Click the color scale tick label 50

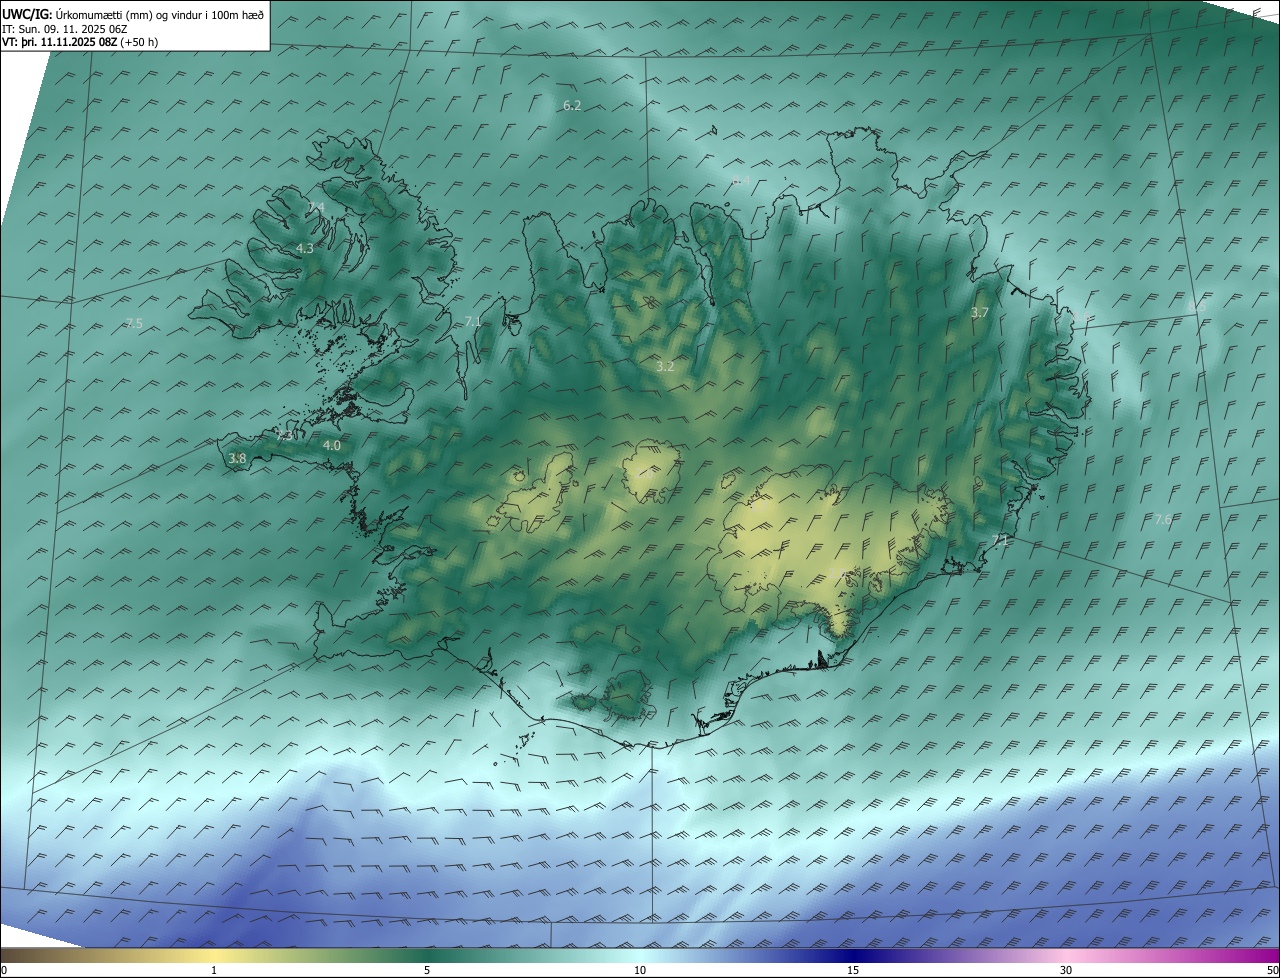tap(1272, 970)
